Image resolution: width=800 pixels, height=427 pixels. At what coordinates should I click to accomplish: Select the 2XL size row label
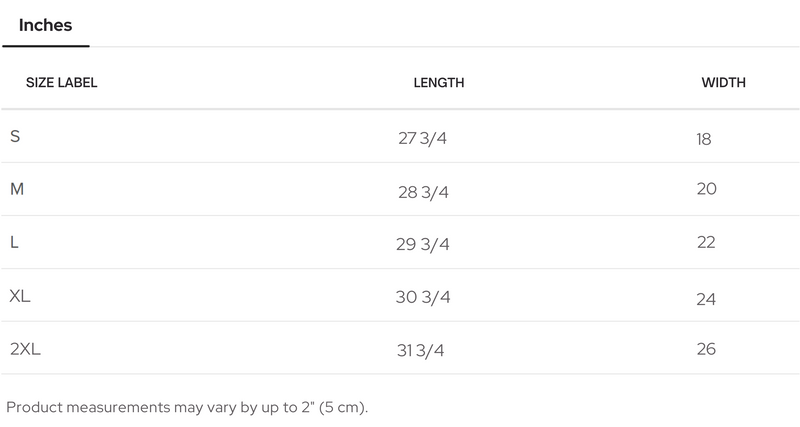pyautogui.click(x=25, y=349)
